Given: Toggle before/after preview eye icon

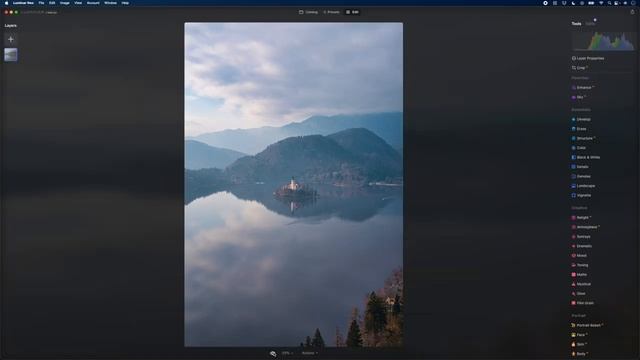Looking at the screenshot, I should (273, 353).
